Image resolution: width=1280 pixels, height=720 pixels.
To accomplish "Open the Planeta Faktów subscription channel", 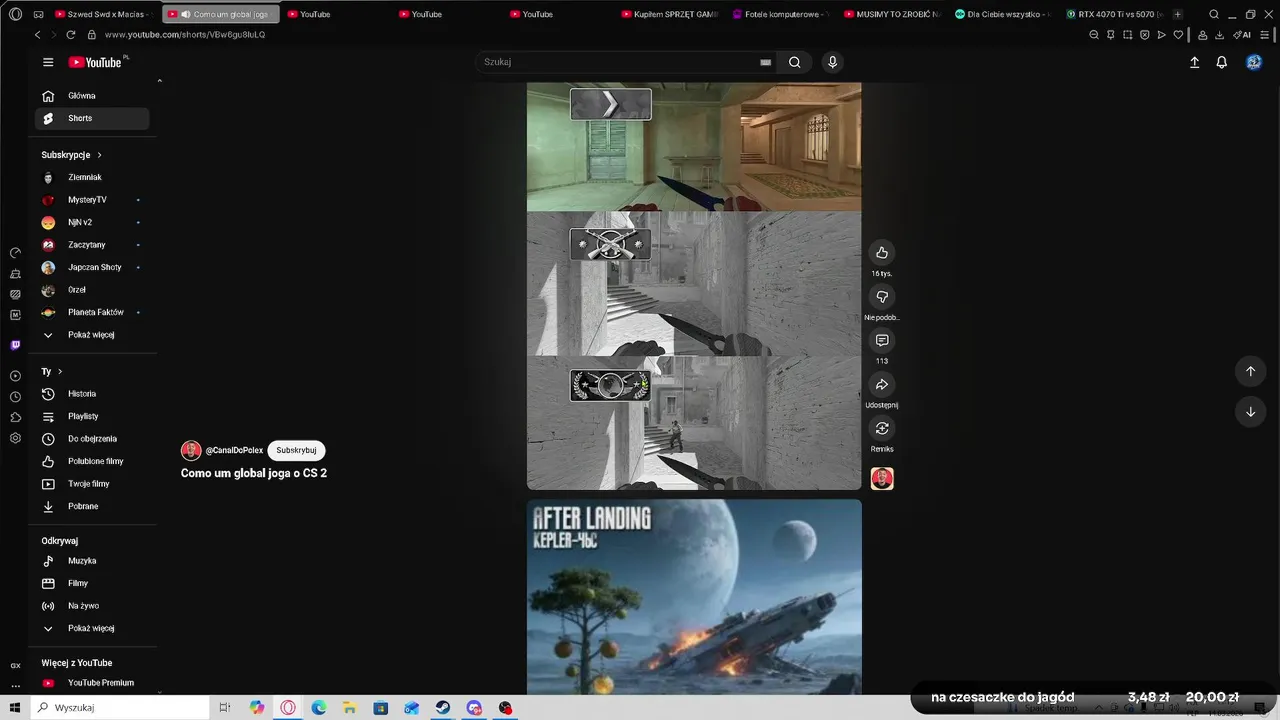I will pos(92,312).
